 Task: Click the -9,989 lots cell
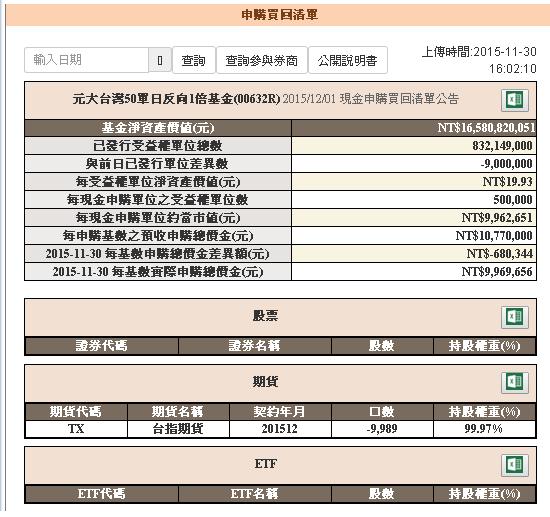382,429
